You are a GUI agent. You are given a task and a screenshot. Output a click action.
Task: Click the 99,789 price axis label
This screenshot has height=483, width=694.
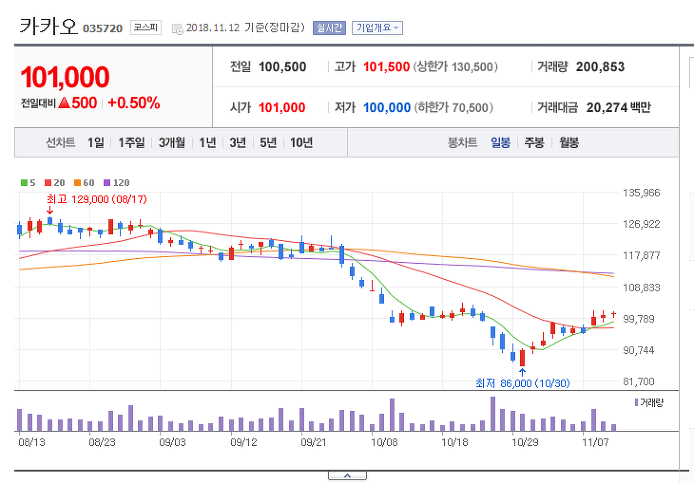(x=639, y=319)
